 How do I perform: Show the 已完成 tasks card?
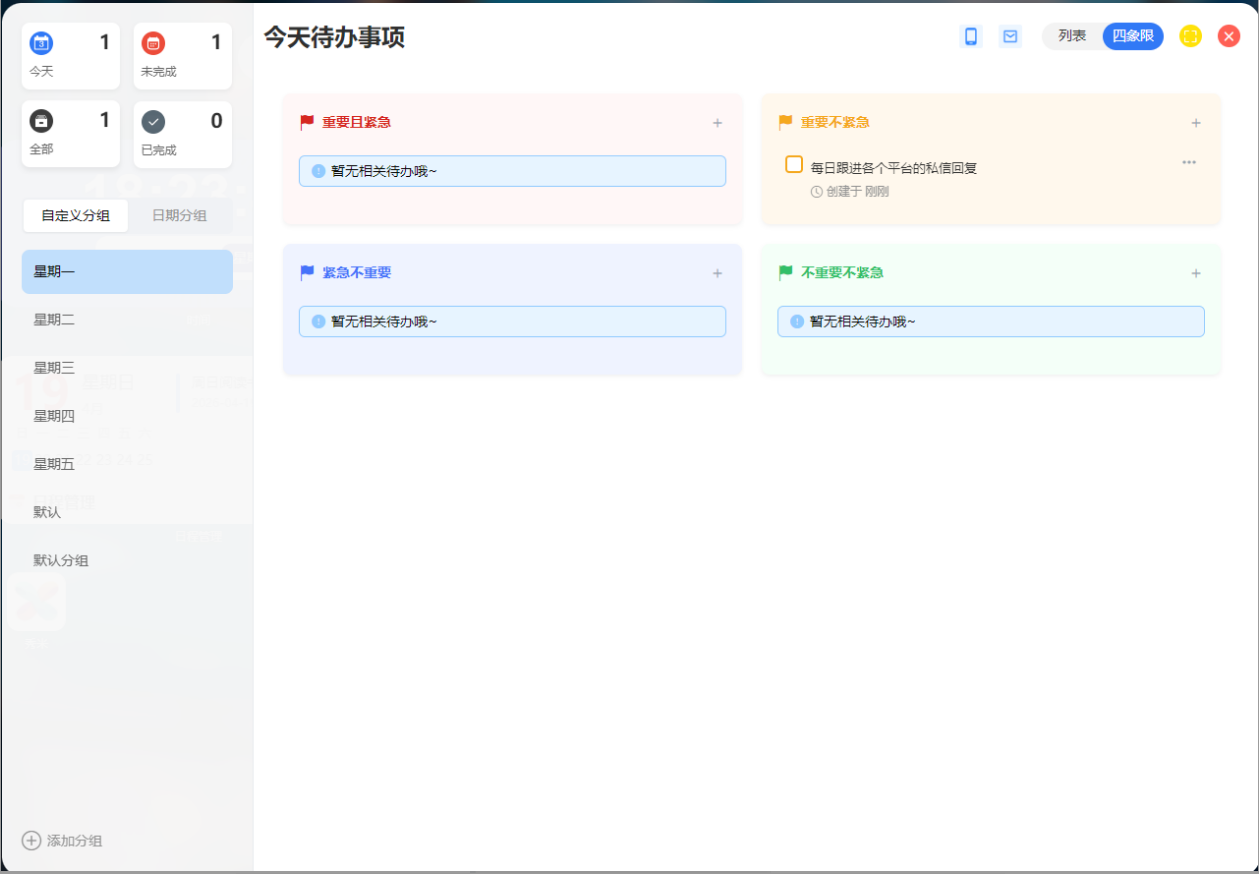183,134
